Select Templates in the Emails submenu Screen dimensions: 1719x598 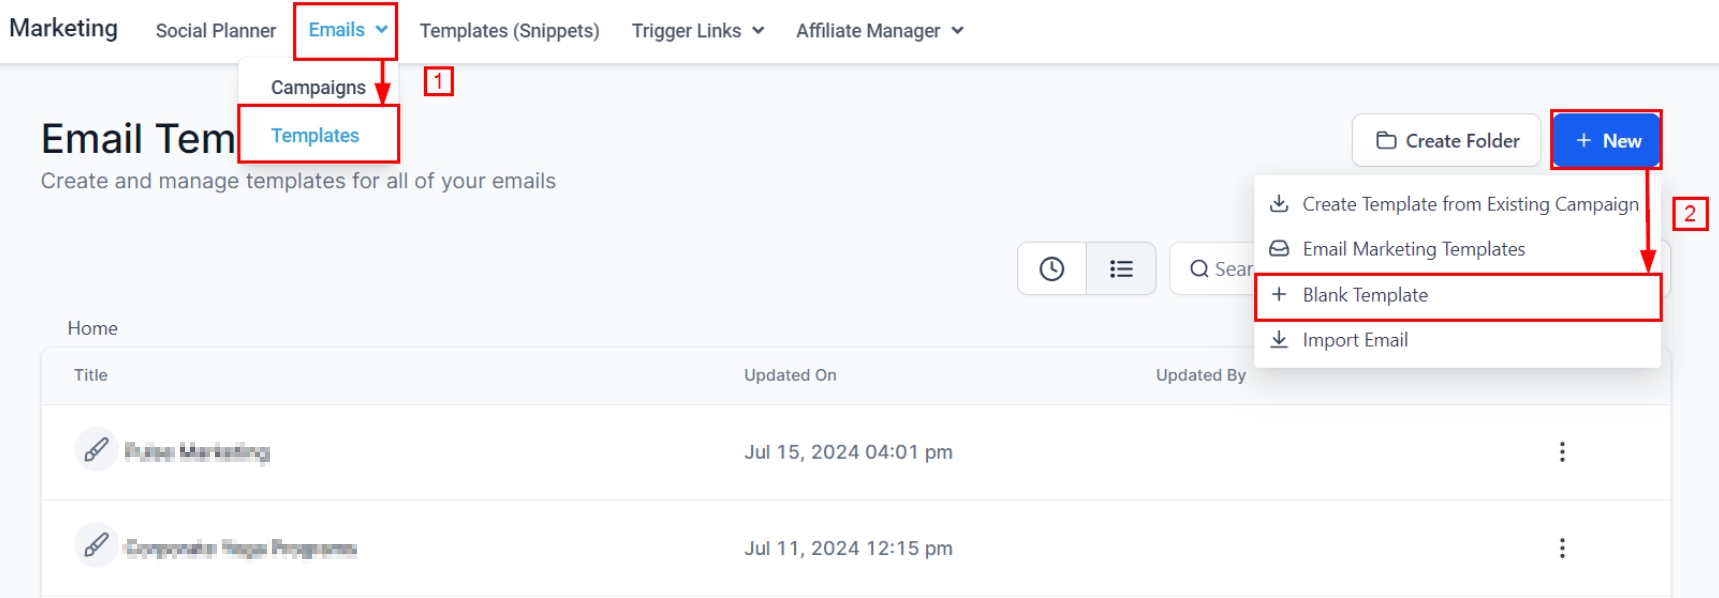315,136
